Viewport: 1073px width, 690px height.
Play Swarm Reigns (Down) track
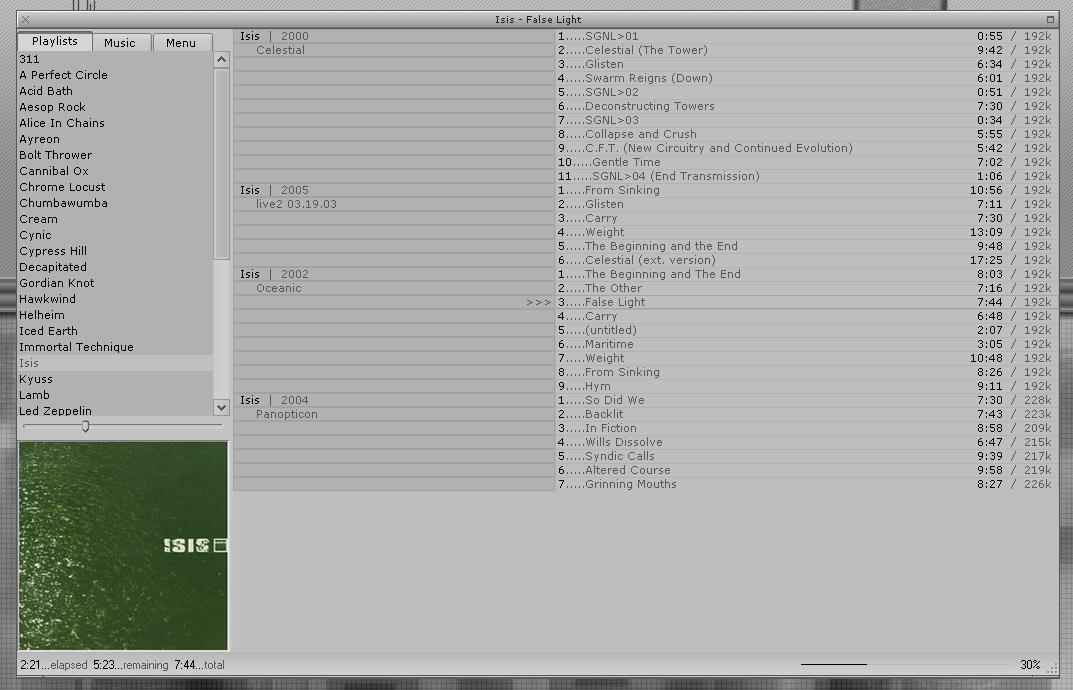(x=805, y=78)
